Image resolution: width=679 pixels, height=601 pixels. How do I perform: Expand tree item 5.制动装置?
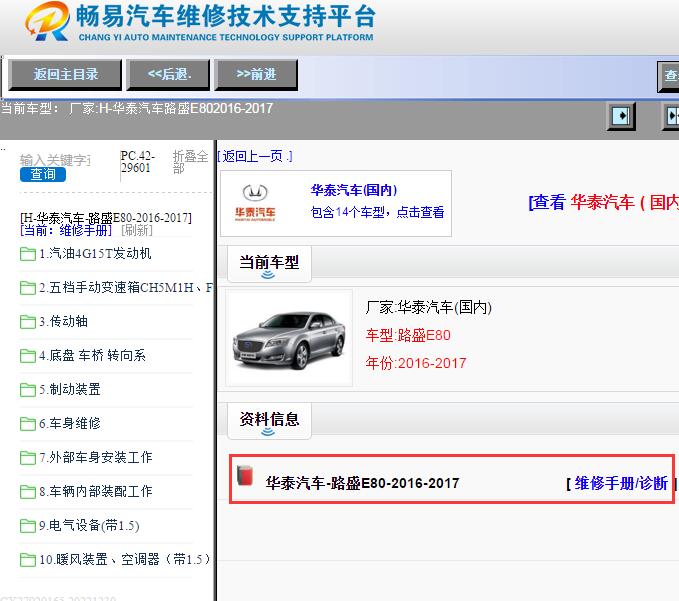(x=70, y=390)
